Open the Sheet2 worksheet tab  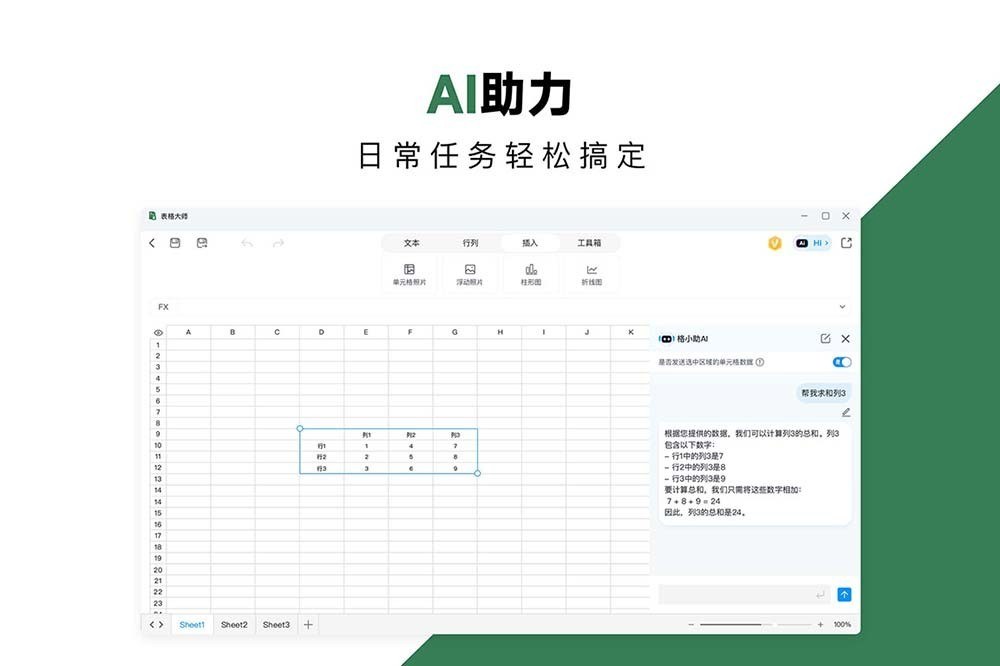233,624
